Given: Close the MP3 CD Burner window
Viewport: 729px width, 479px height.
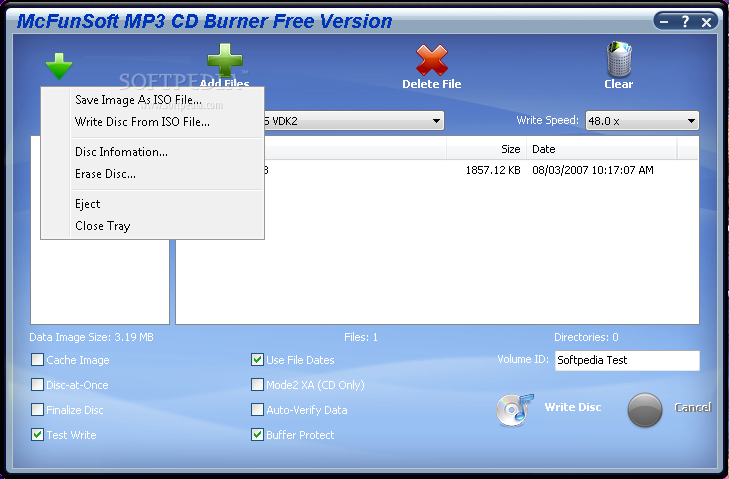Looking at the screenshot, I should tap(706, 21).
